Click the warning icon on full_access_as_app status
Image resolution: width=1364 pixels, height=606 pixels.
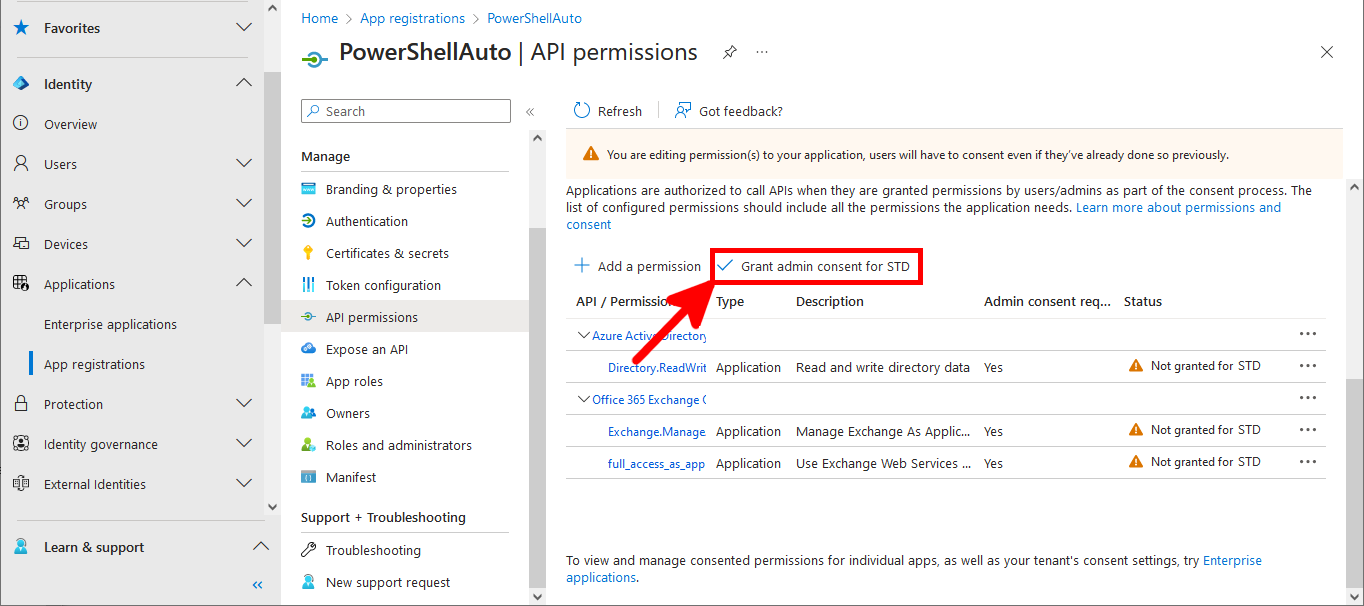click(x=1136, y=461)
